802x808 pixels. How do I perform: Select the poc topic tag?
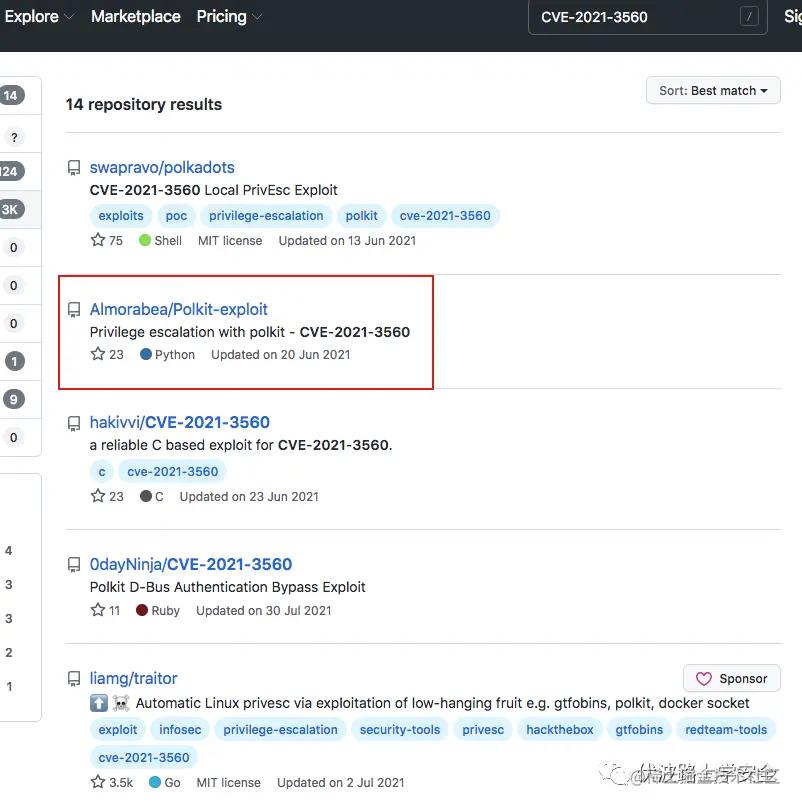pyautogui.click(x=176, y=216)
